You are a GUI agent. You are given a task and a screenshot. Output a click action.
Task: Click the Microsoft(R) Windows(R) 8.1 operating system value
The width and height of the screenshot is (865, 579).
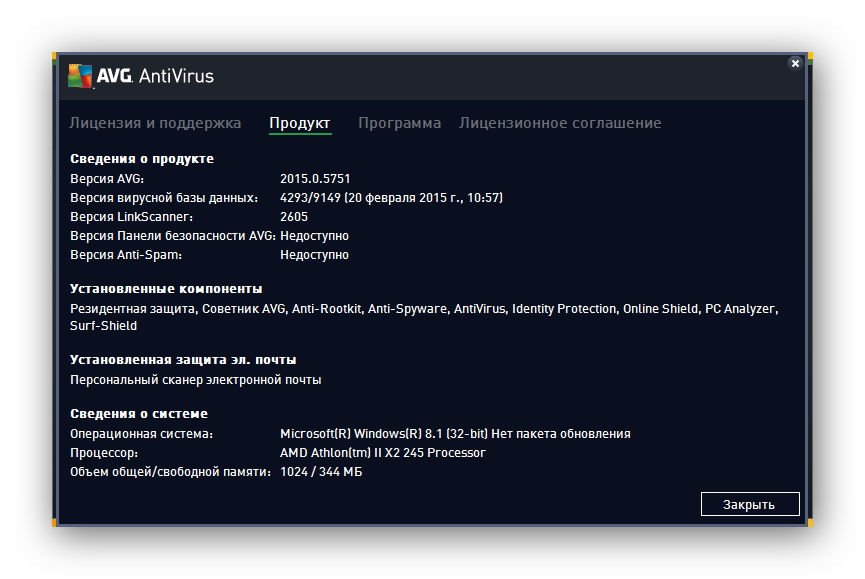pyautogui.click(x=455, y=434)
